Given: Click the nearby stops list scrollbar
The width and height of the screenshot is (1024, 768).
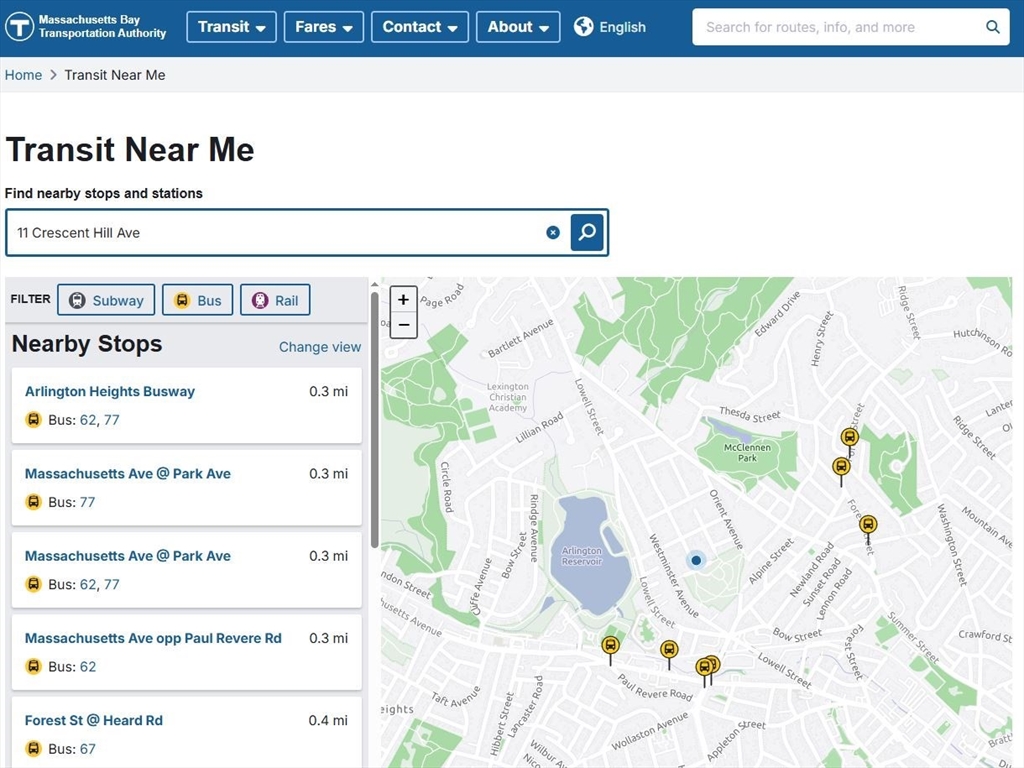Looking at the screenshot, I should pos(374,420).
